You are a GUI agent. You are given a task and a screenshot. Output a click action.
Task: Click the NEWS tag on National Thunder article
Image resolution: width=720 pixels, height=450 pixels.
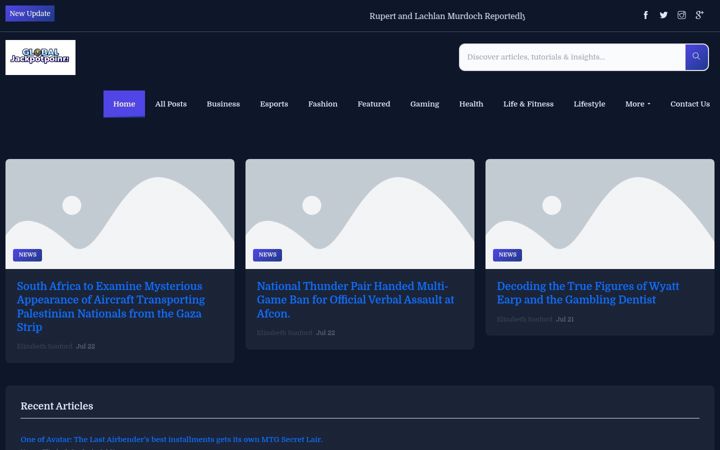pyautogui.click(x=267, y=255)
